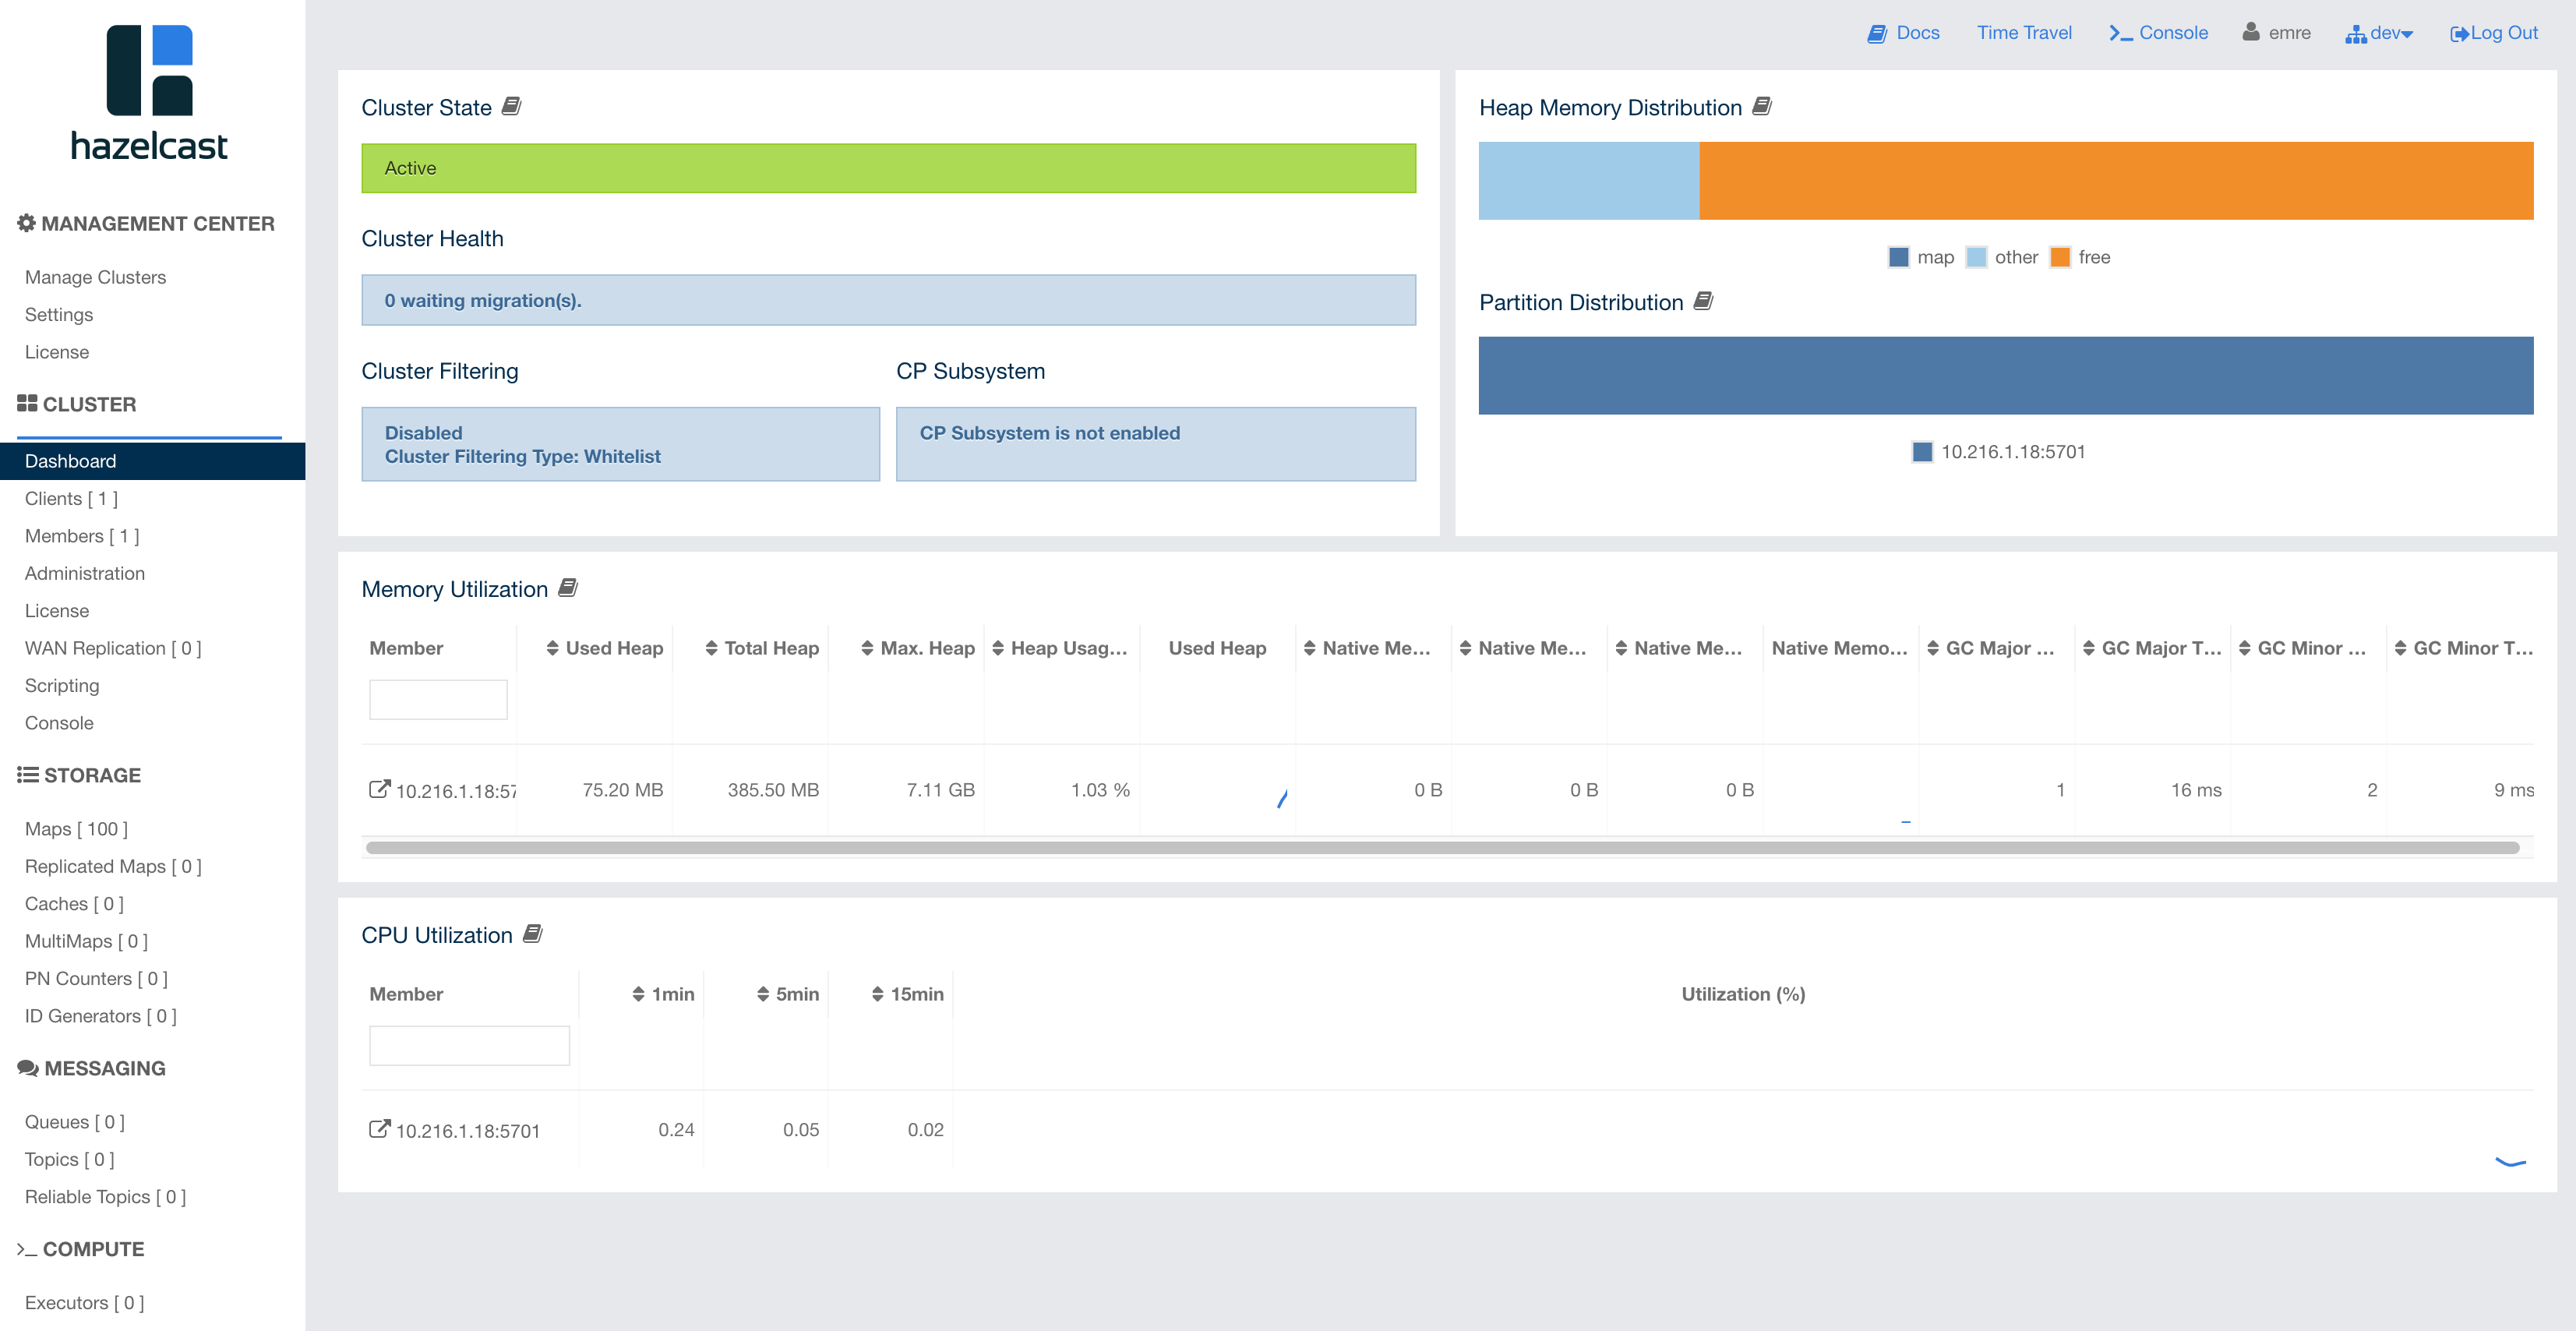Click the Memory Utilization Member filter field

(x=438, y=699)
